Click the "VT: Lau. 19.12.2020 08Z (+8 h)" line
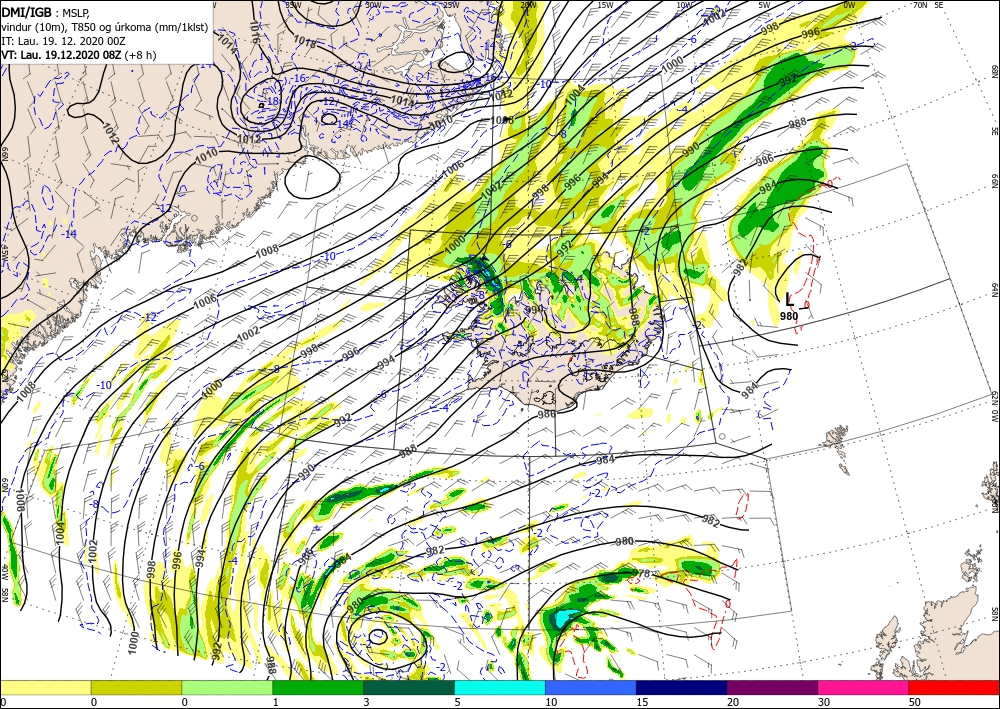1000x709 pixels. [78, 55]
